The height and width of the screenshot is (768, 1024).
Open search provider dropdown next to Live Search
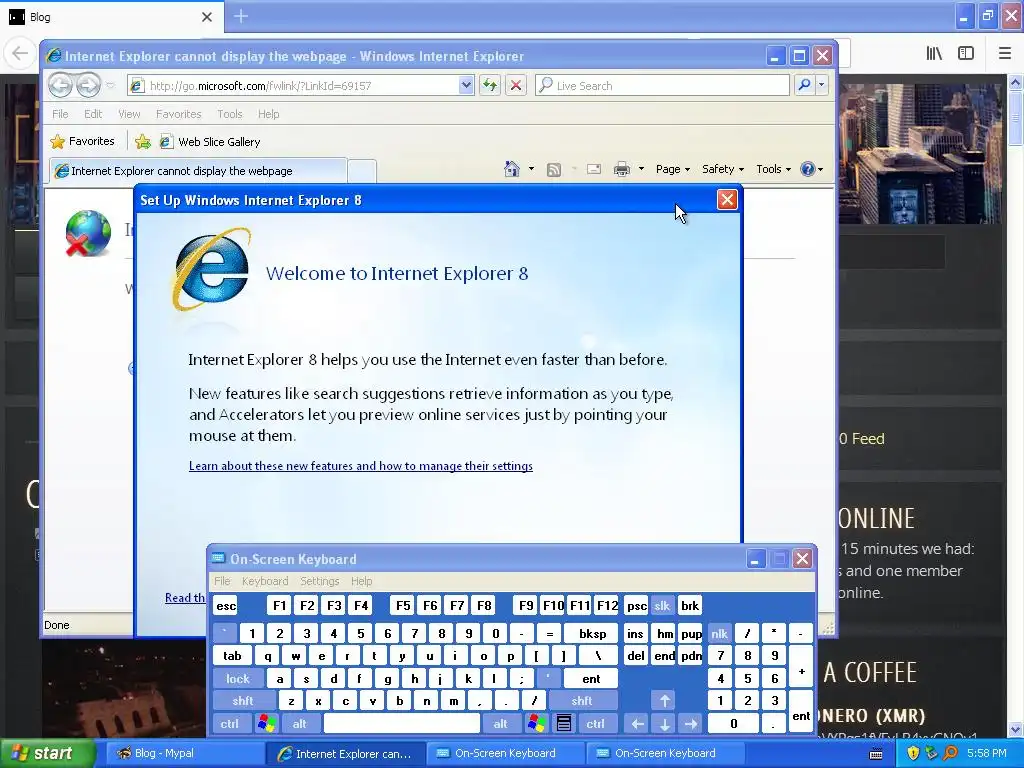coord(822,85)
